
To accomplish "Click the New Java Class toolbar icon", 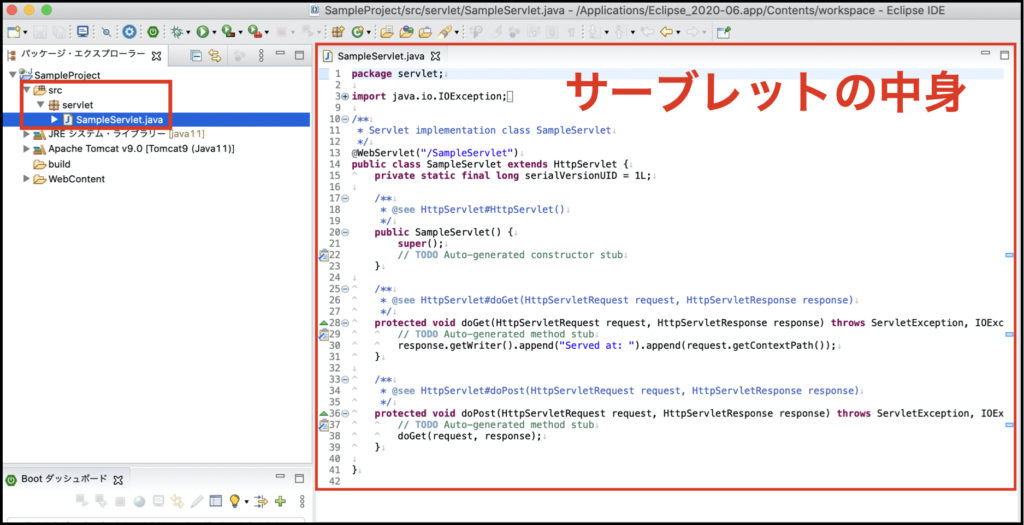I will 357,31.
